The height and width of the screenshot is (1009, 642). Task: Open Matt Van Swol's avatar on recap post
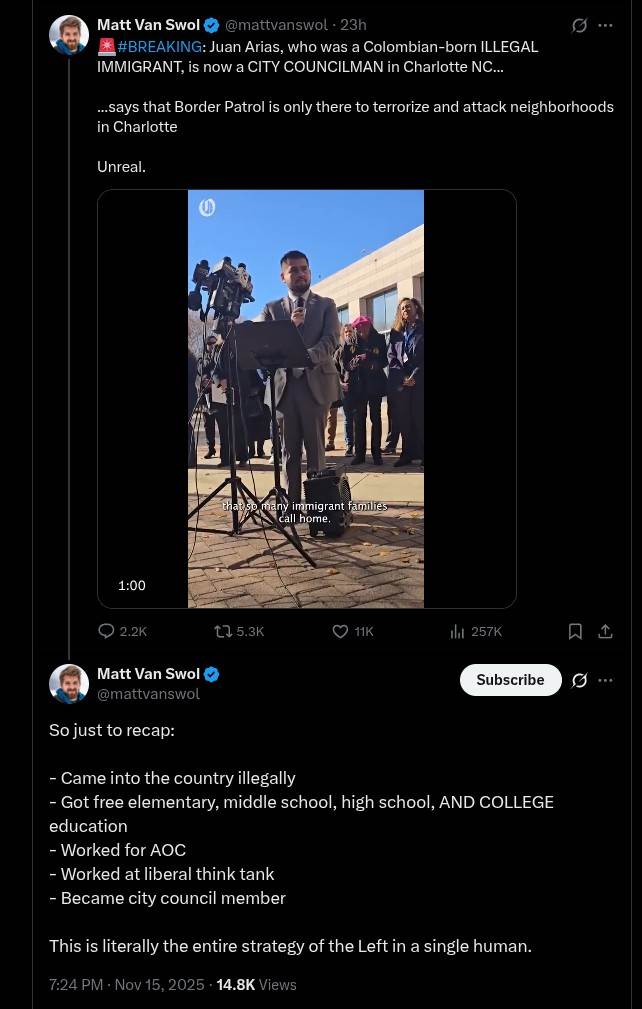(x=69, y=684)
